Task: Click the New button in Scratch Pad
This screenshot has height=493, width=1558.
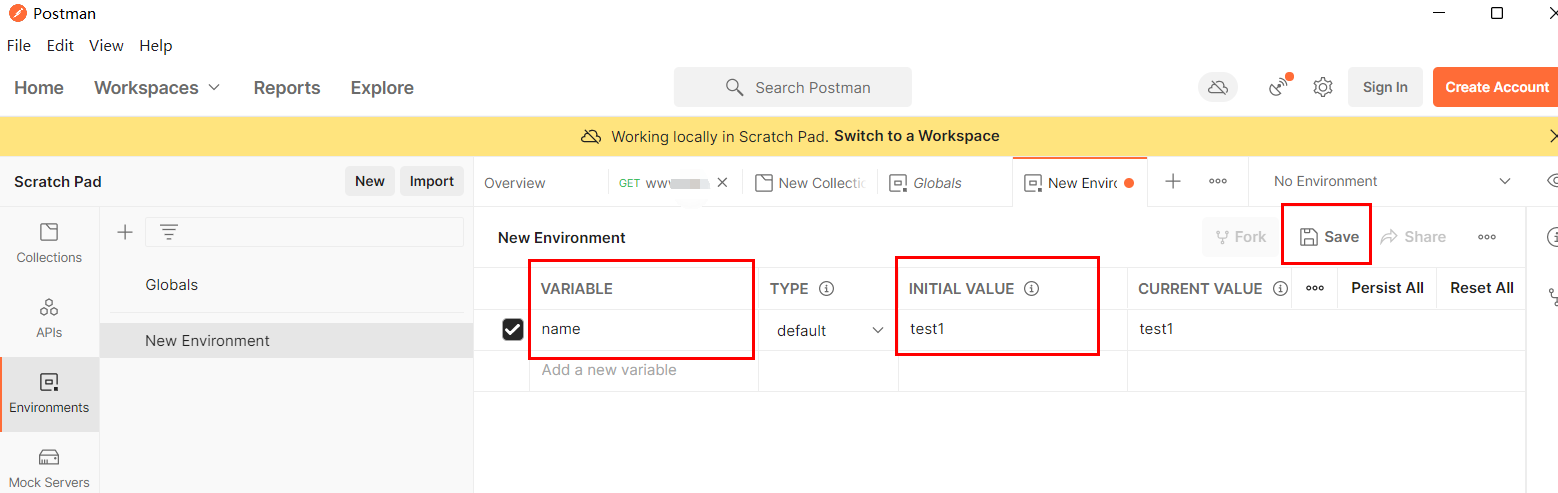Action: click(x=370, y=181)
